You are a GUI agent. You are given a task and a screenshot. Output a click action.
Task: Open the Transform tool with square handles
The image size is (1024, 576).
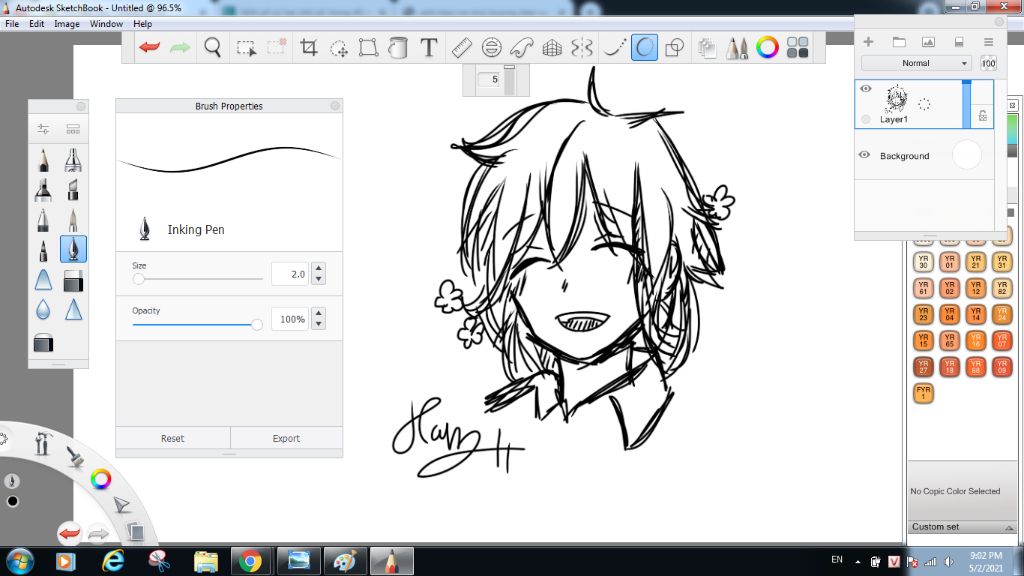(368, 48)
